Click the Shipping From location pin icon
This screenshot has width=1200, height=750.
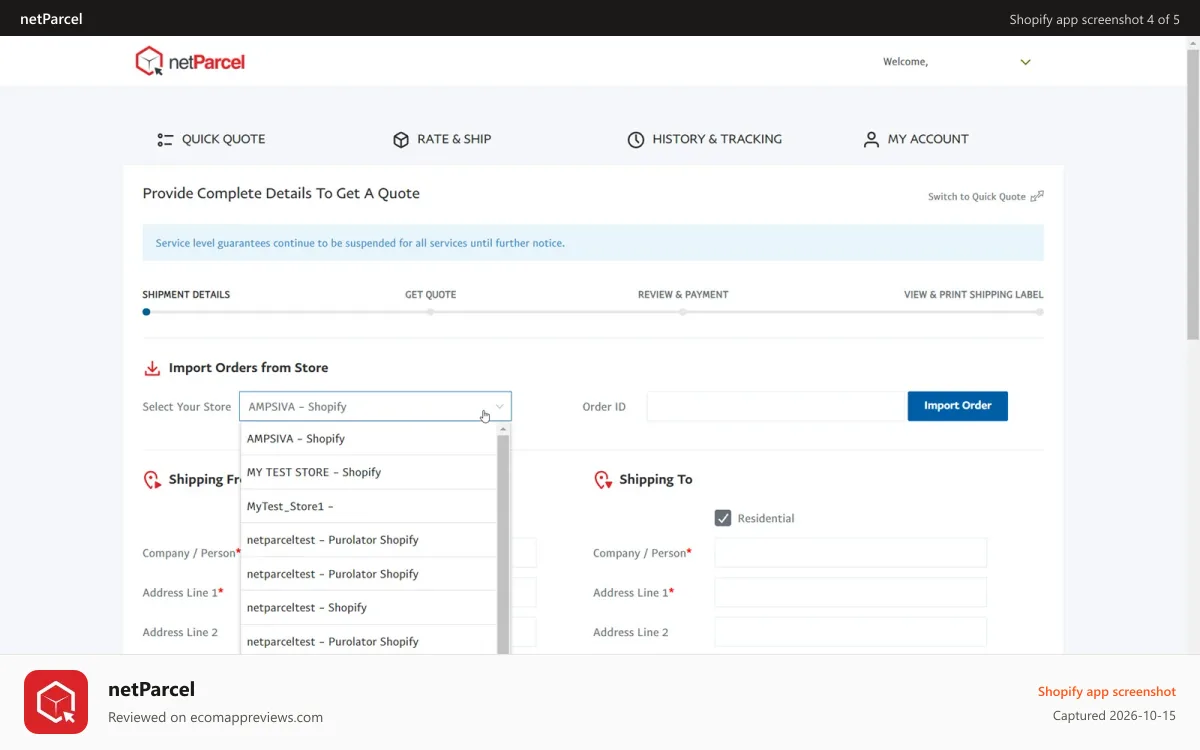point(152,480)
